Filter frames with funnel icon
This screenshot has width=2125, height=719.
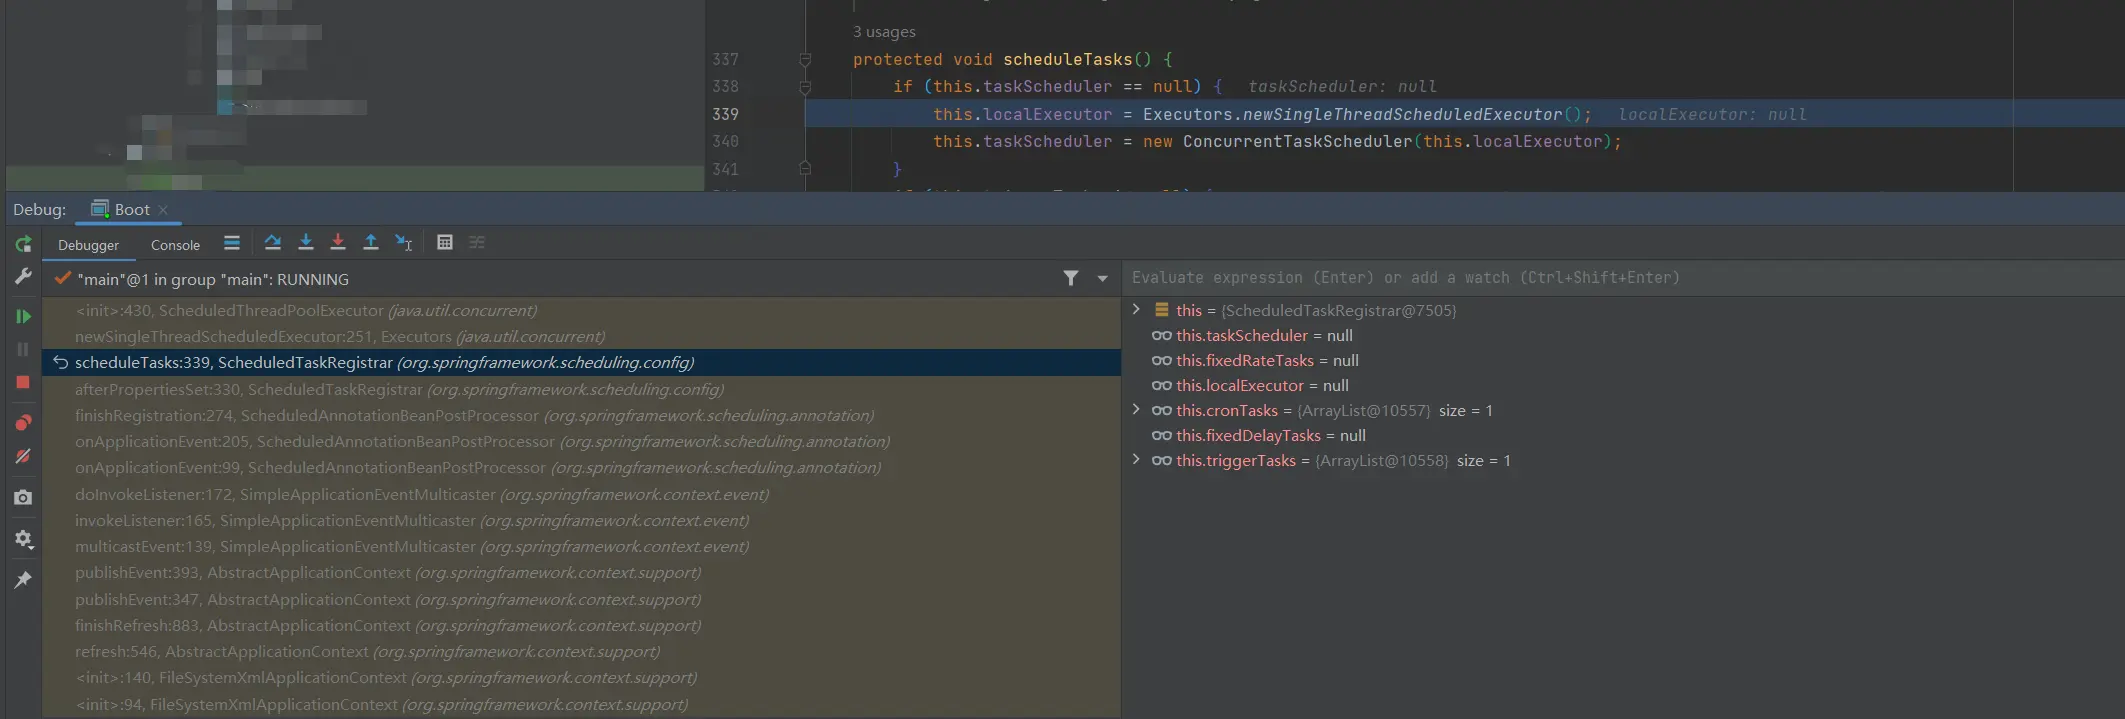coord(1071,279)
